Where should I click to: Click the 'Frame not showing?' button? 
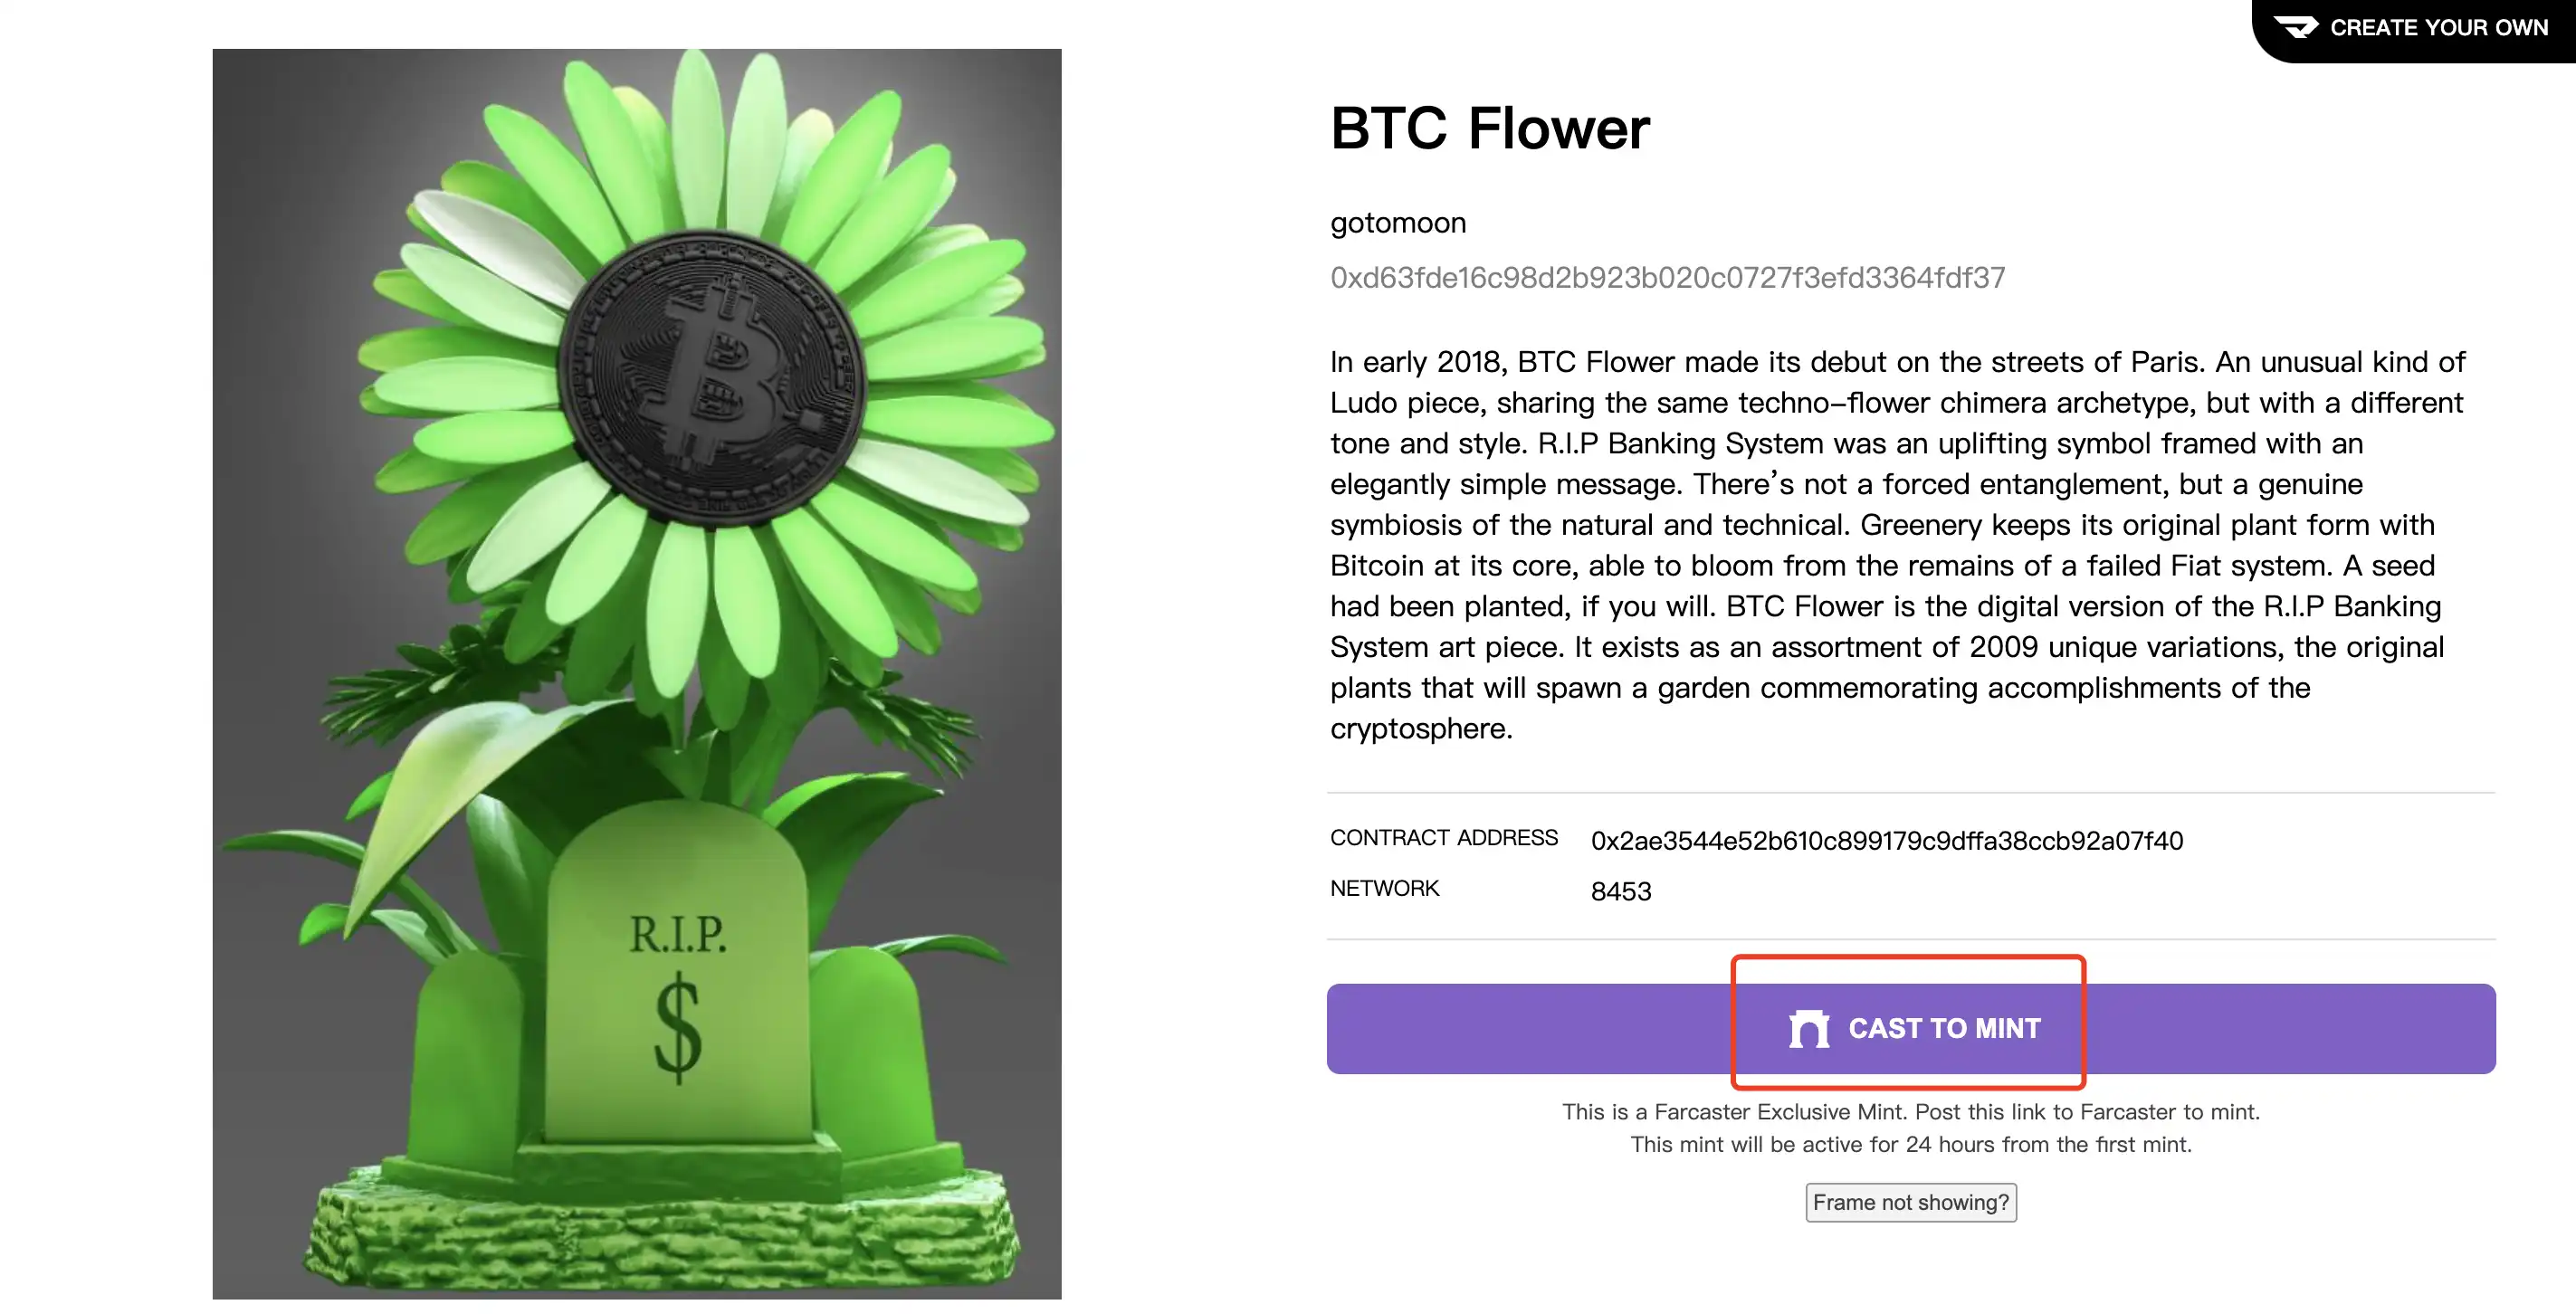[x=1910, y=1202]
